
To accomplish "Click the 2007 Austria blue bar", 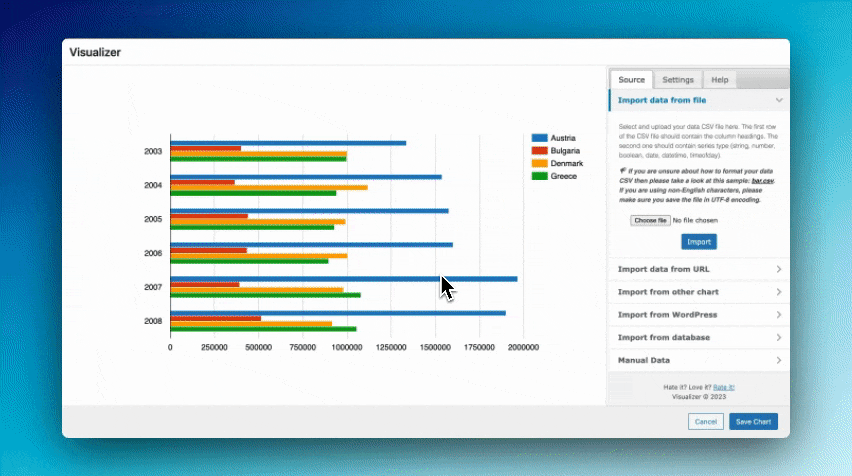I will 343,279.
